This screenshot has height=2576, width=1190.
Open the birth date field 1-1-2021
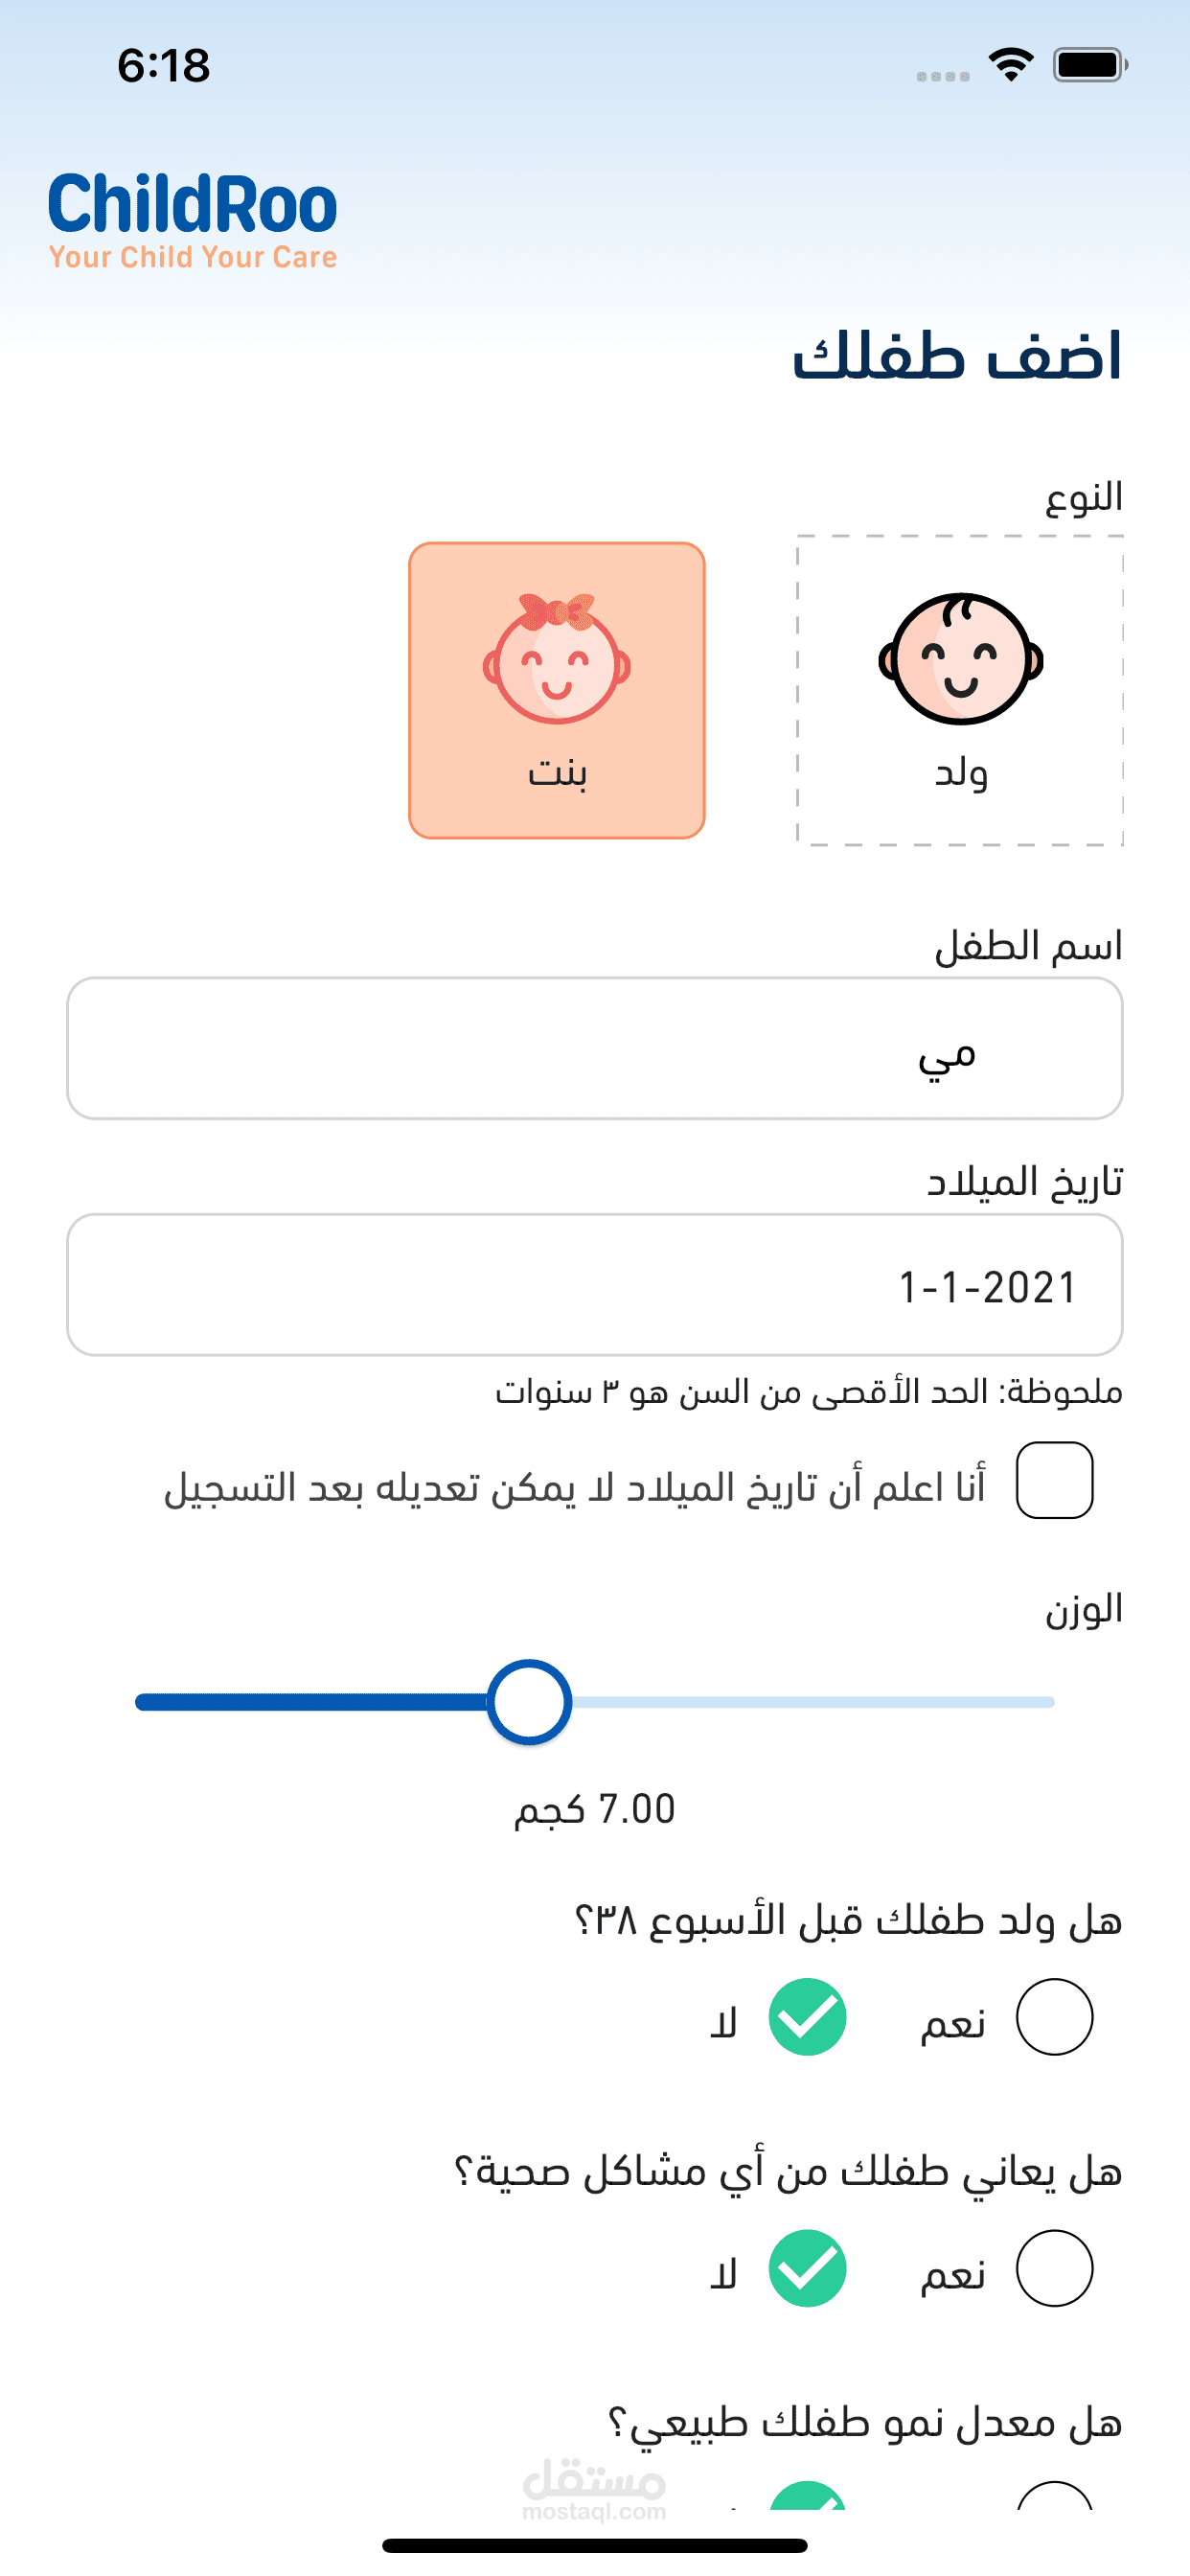pos(595,1285)
